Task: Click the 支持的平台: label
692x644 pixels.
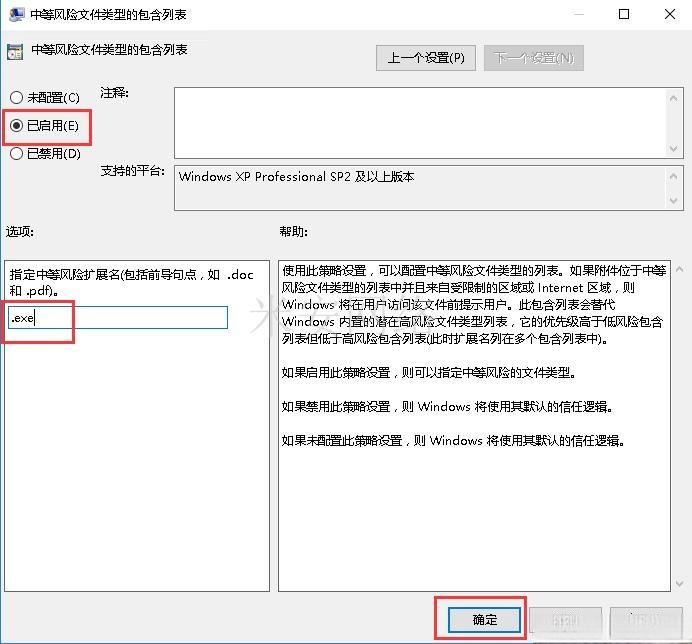Action: coord(132,171)
